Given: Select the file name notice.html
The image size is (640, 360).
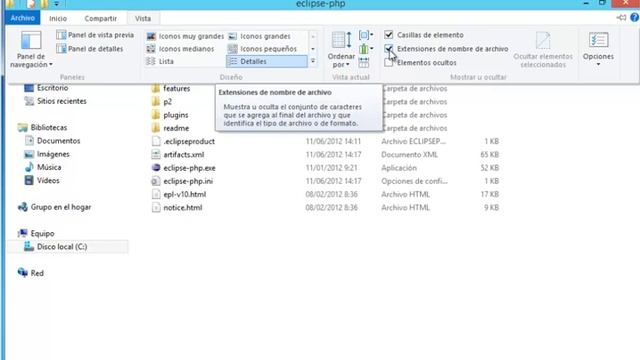Looking at the screenshot, I should coord(183,208).
